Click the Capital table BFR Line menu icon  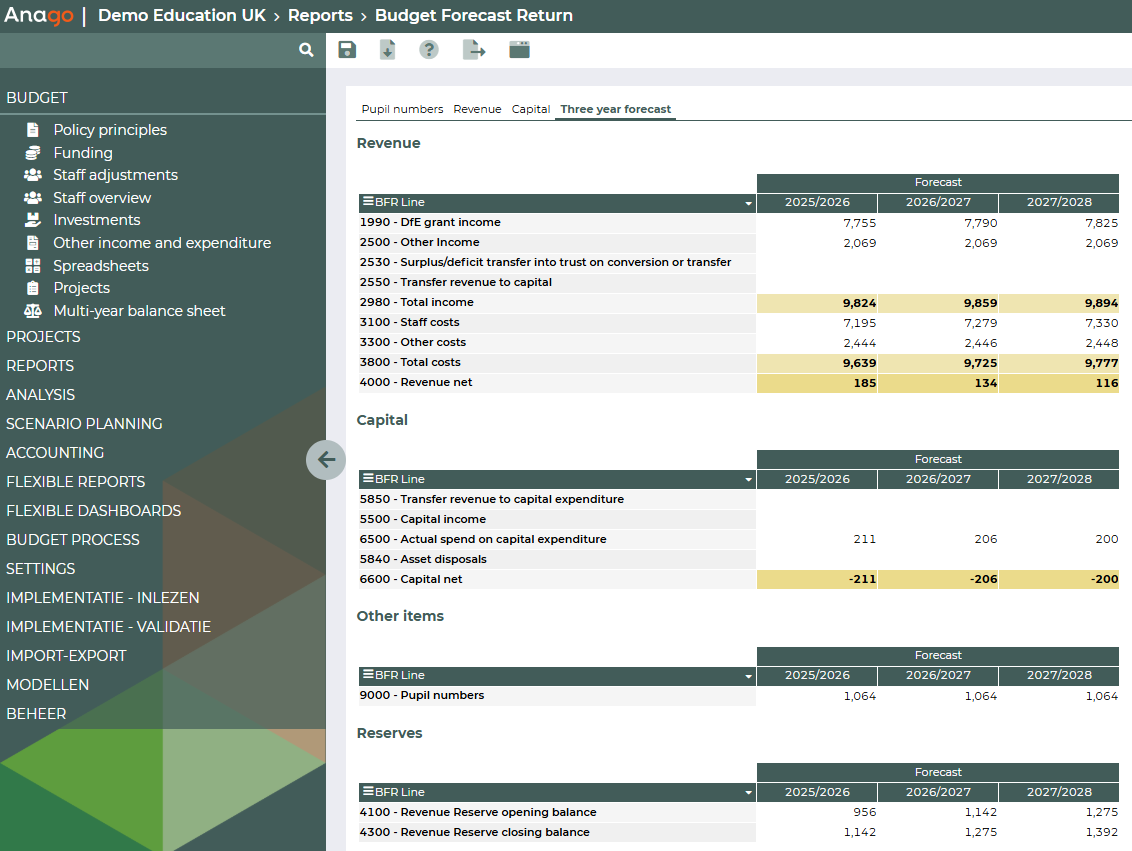[368, 479]
